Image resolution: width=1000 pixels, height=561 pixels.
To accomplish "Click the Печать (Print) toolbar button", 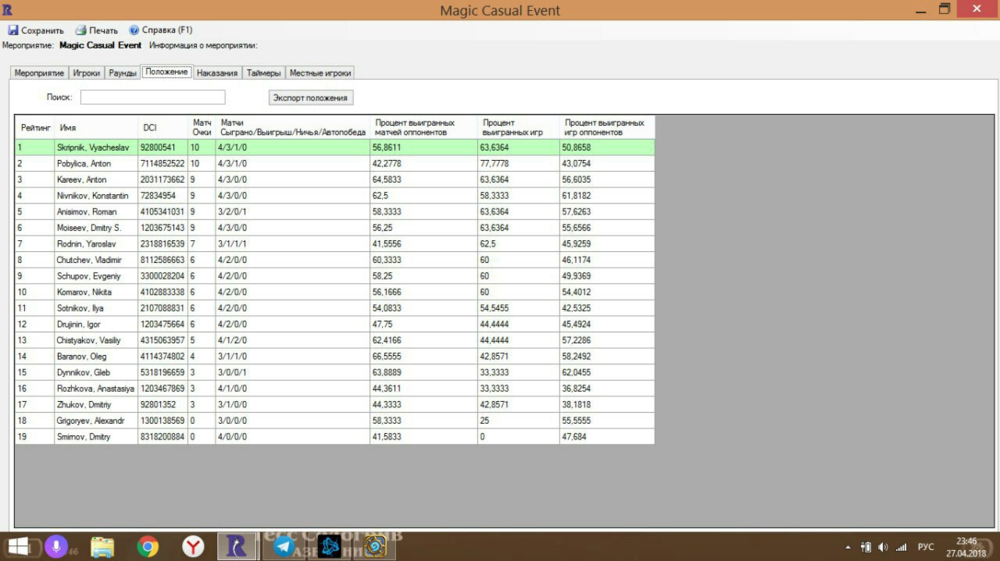I will [97, 30].
